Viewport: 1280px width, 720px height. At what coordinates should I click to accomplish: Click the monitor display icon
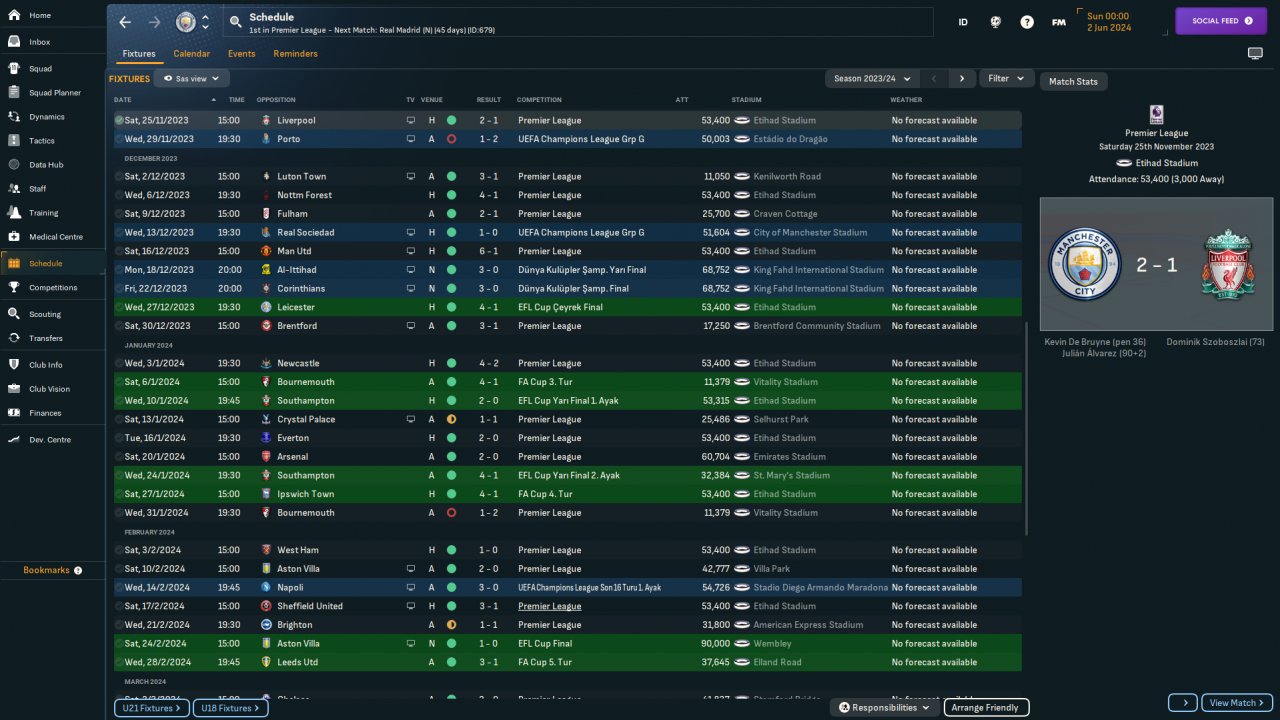pyautogui.click(x=1255, y=53)
